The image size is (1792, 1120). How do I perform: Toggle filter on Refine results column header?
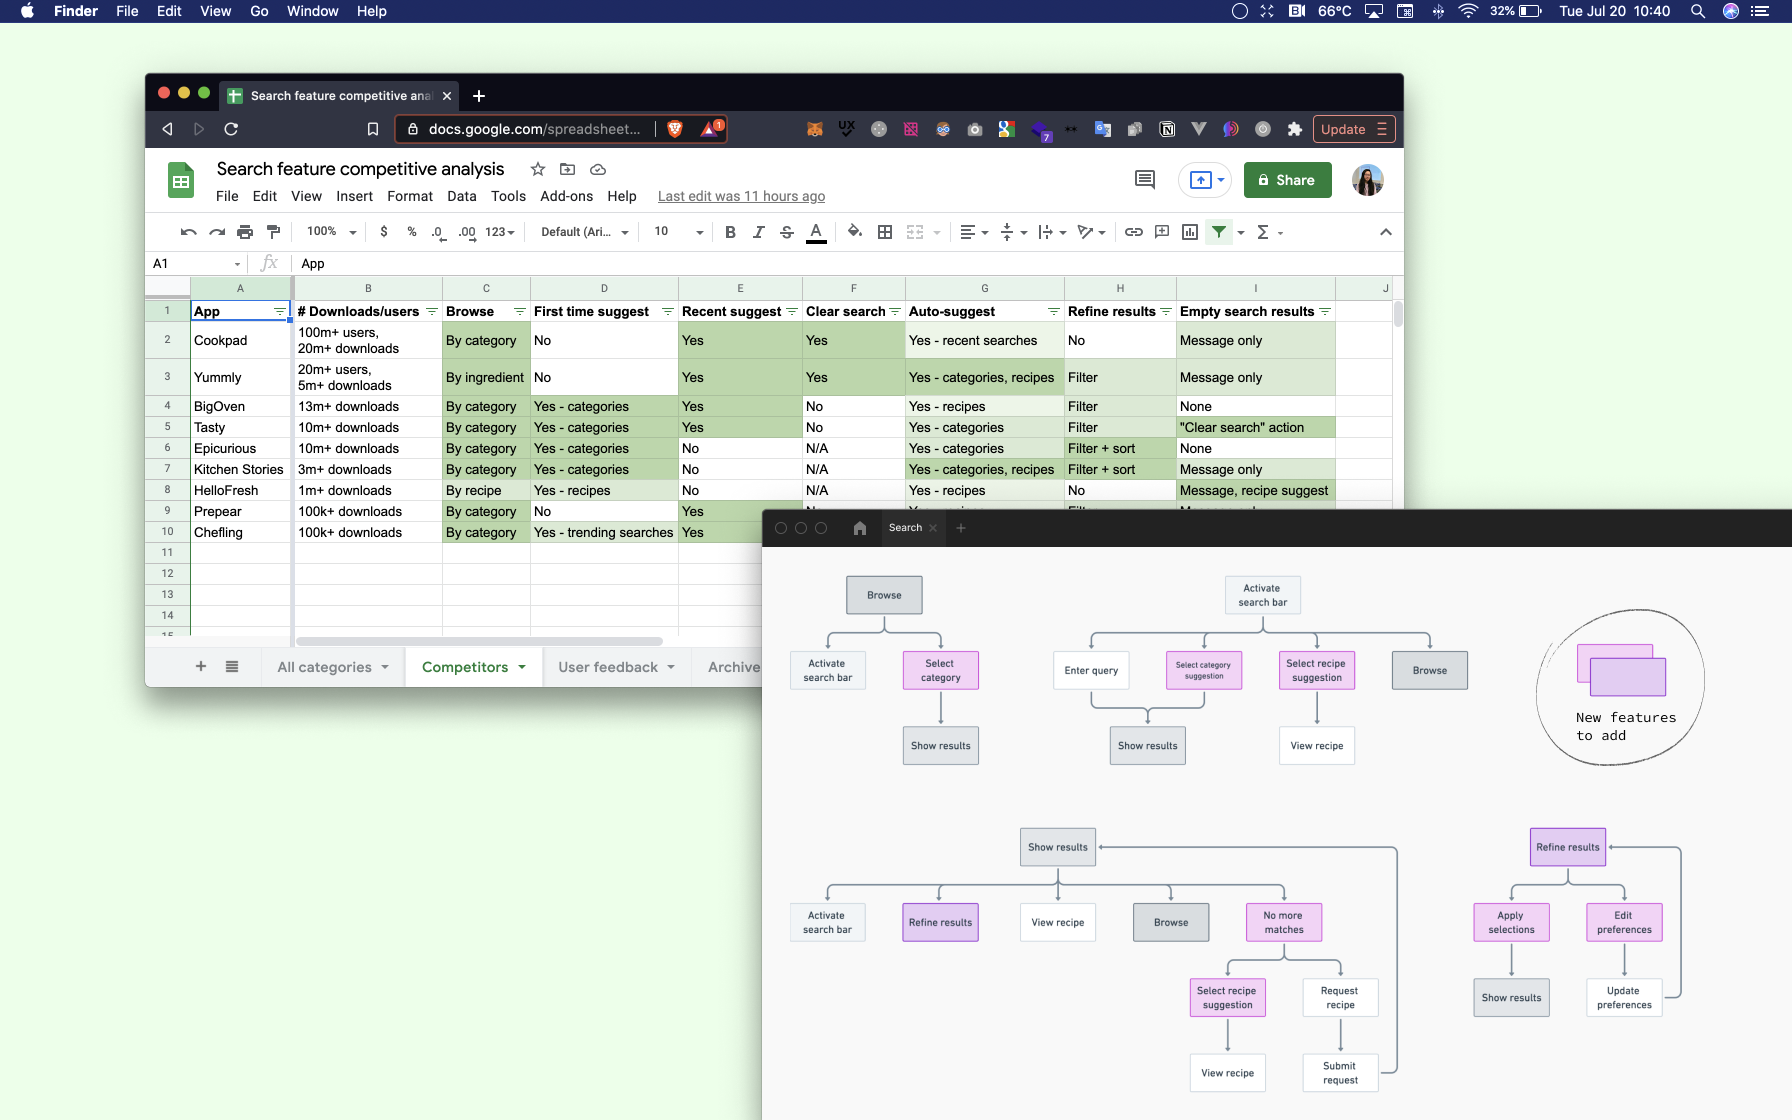[x=1165, y=312]
